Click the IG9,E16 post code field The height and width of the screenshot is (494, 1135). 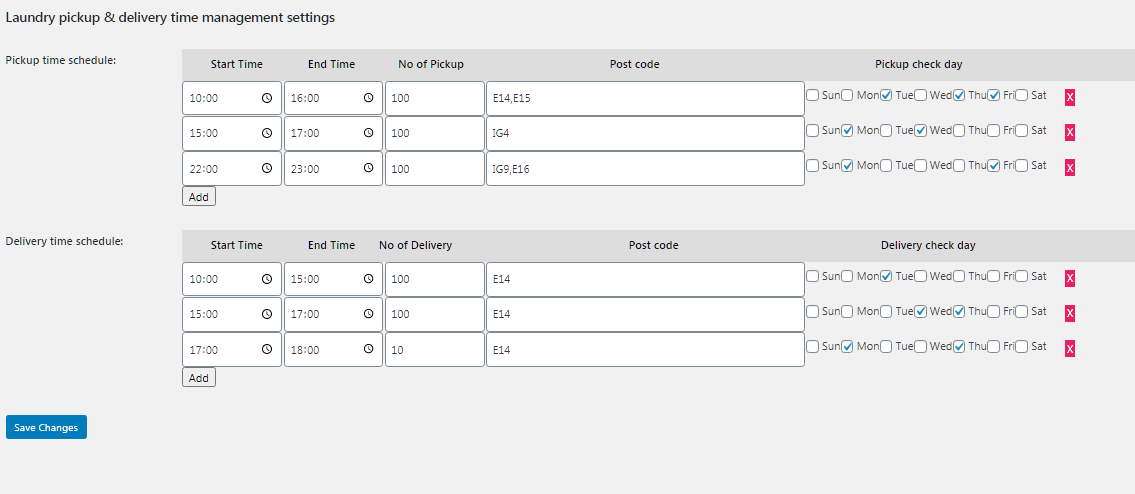(645, 169)
